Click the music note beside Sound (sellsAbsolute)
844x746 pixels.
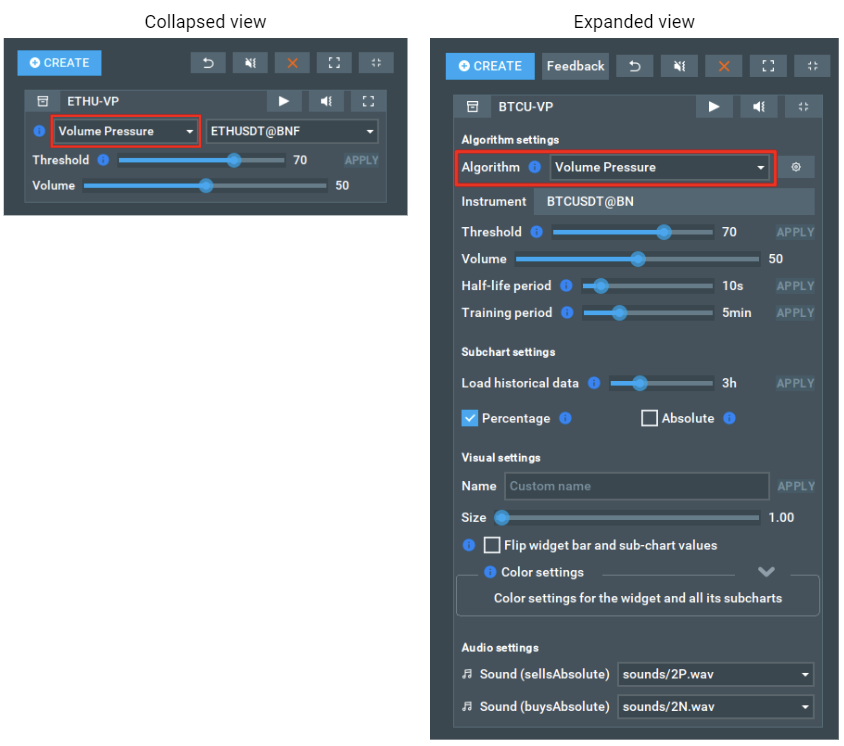467,675
